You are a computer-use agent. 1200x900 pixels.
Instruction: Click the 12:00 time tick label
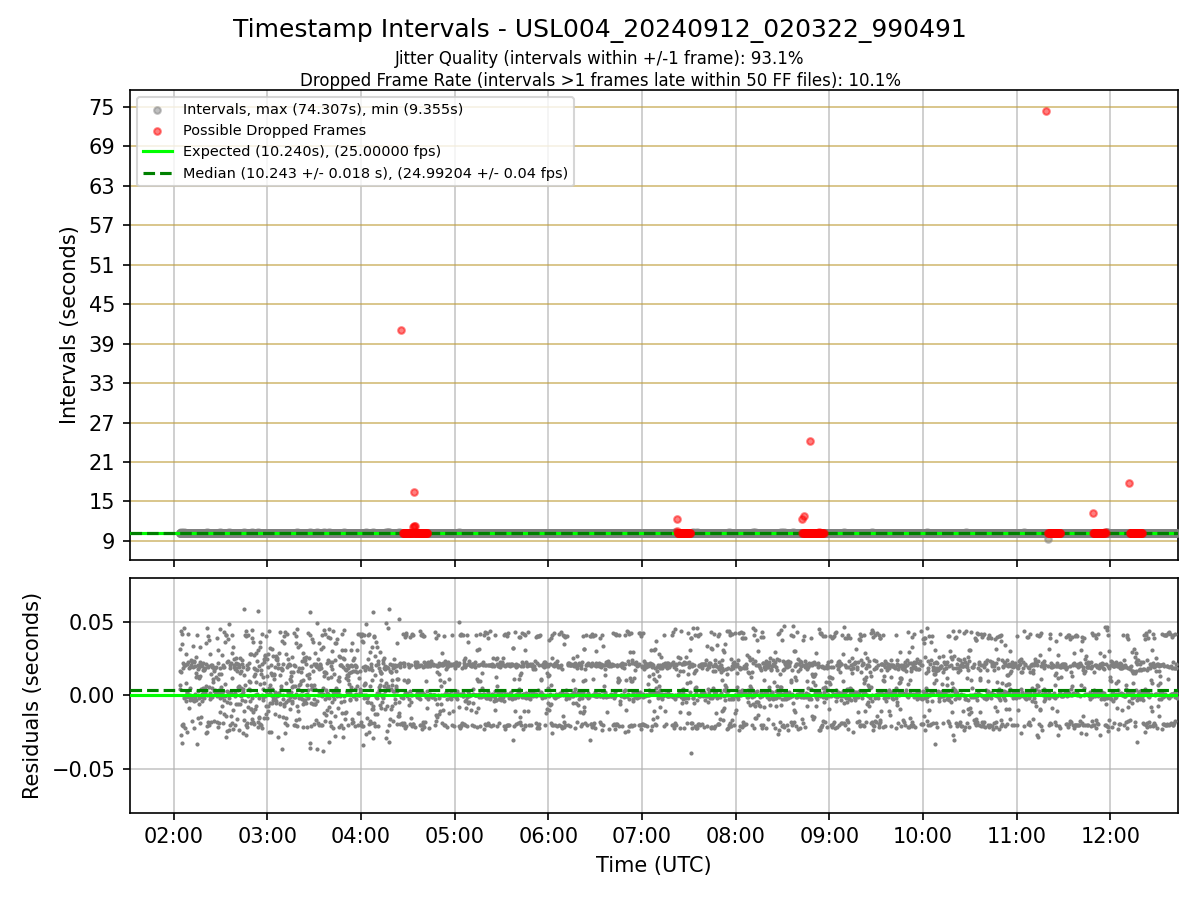pos(1111,836)
